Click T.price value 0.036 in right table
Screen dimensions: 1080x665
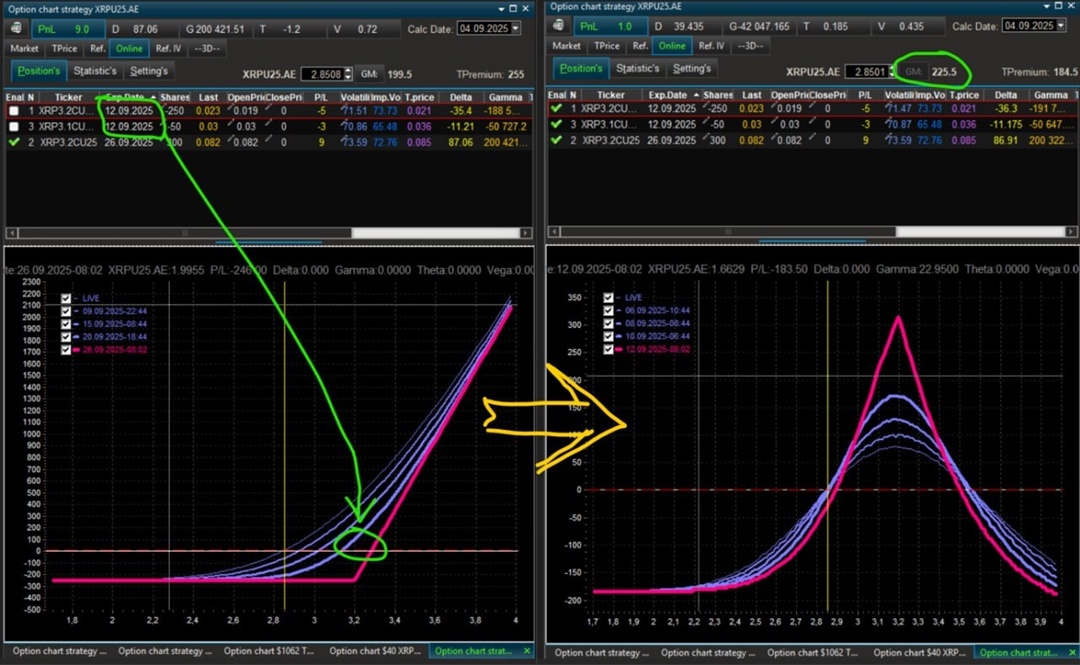pyautogui.click(x=963, y=124)
